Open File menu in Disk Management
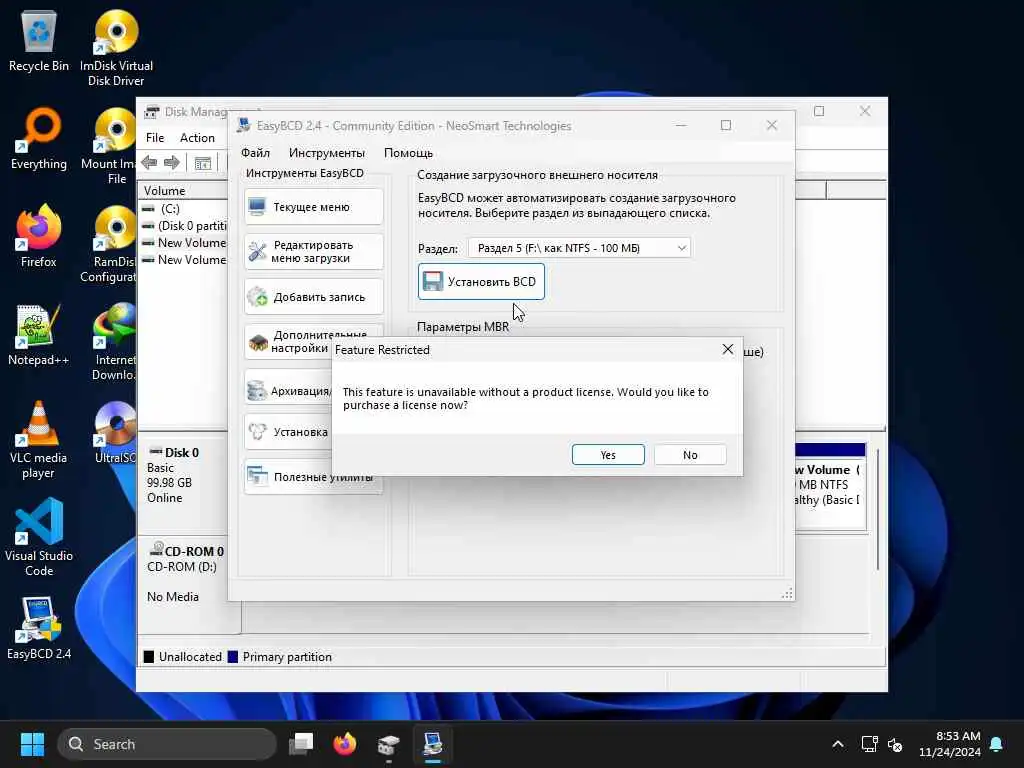The image size is (1024, 768). coord(155,138)
